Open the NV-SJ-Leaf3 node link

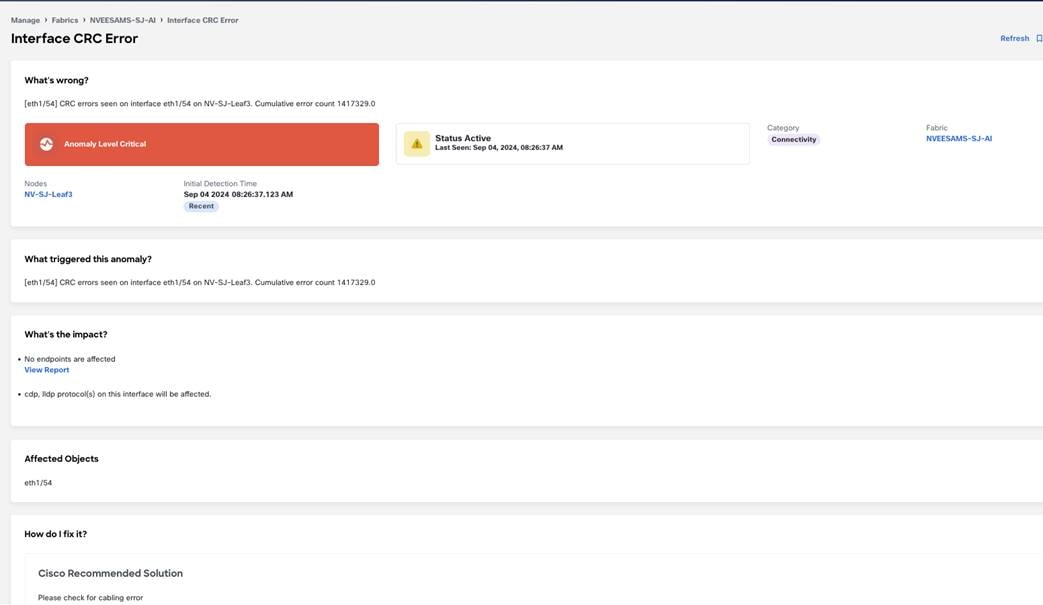click(x=49, y=195)
